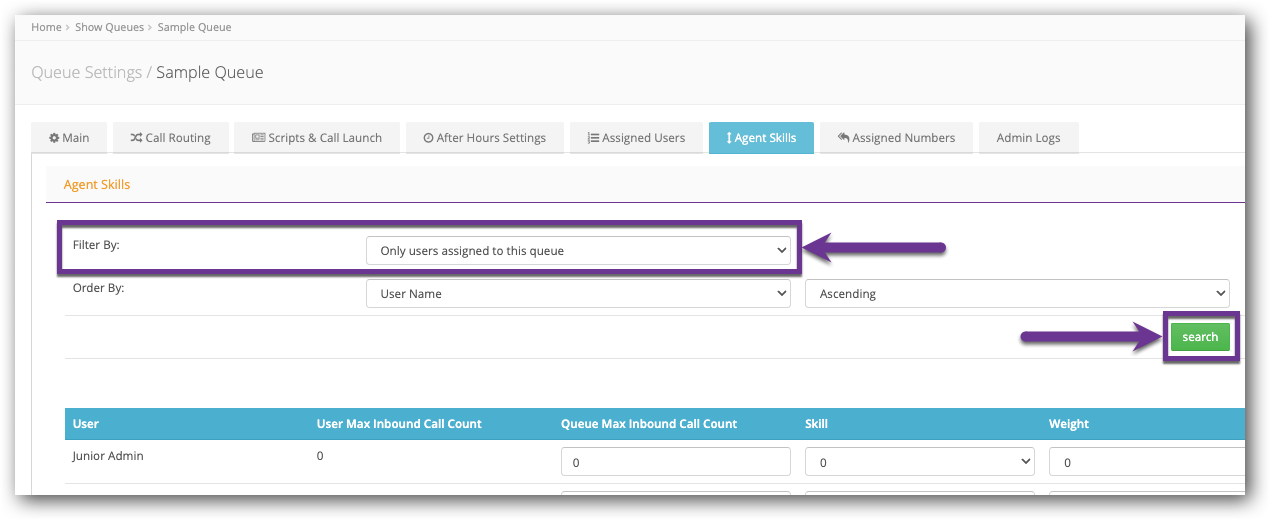Click the clock icon on After Hours Settings
Image resolution: width=1270 pixels, height=520 pixels.
coord(428,138)
